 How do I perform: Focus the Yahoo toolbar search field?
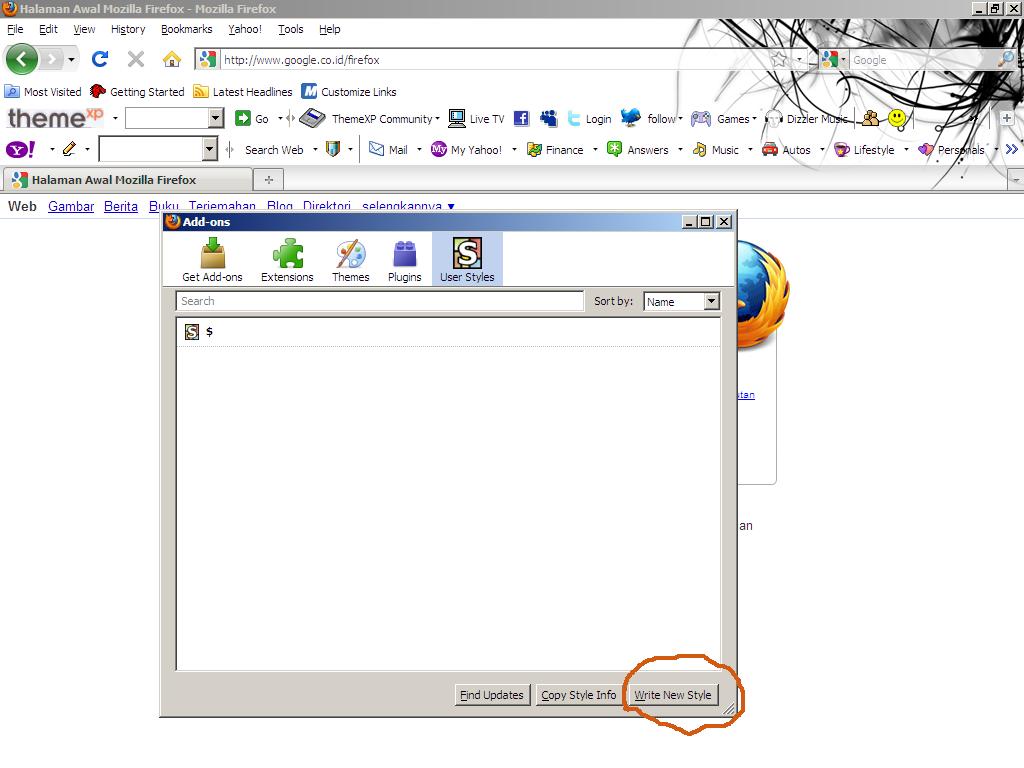(151, 149)
